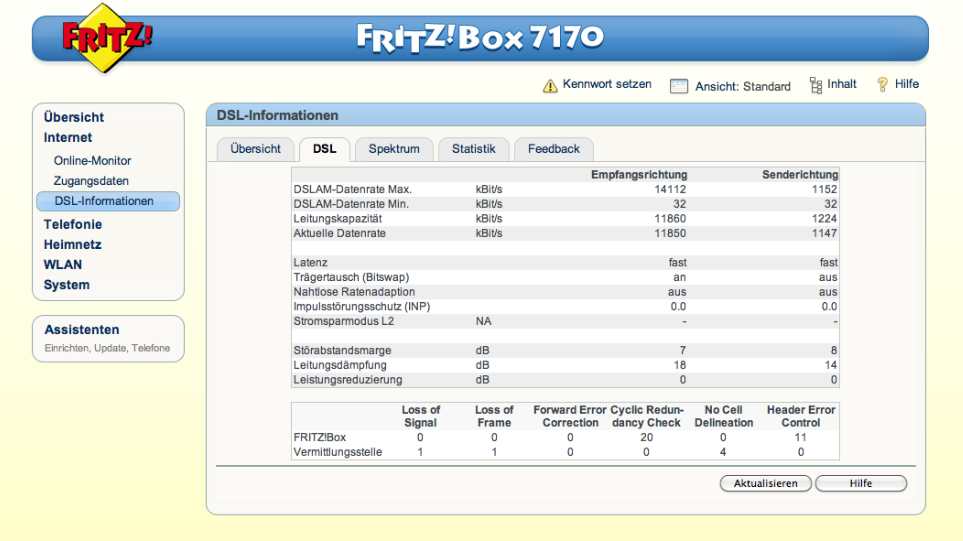Click the No Cell Delineation value 4
963x541 pixels.
pyautogui.click(x=723, y=453)
